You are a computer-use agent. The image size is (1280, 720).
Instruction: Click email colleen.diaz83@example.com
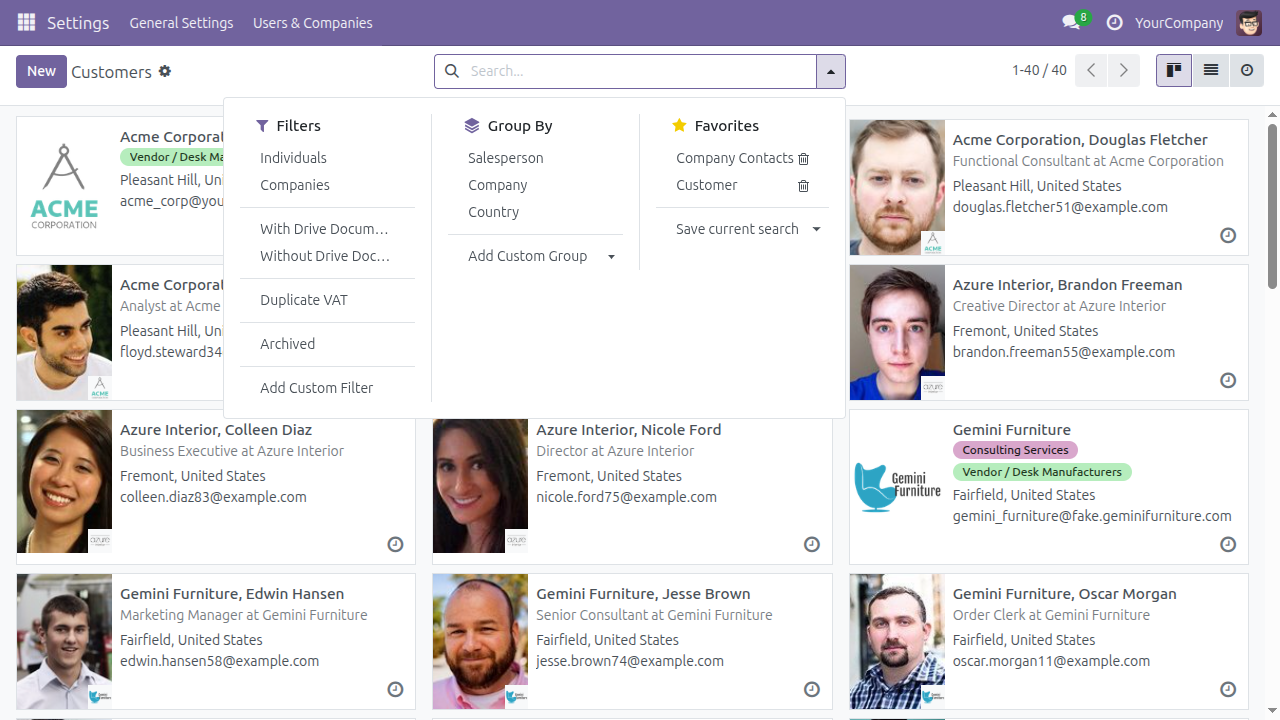tap(213, 497)
